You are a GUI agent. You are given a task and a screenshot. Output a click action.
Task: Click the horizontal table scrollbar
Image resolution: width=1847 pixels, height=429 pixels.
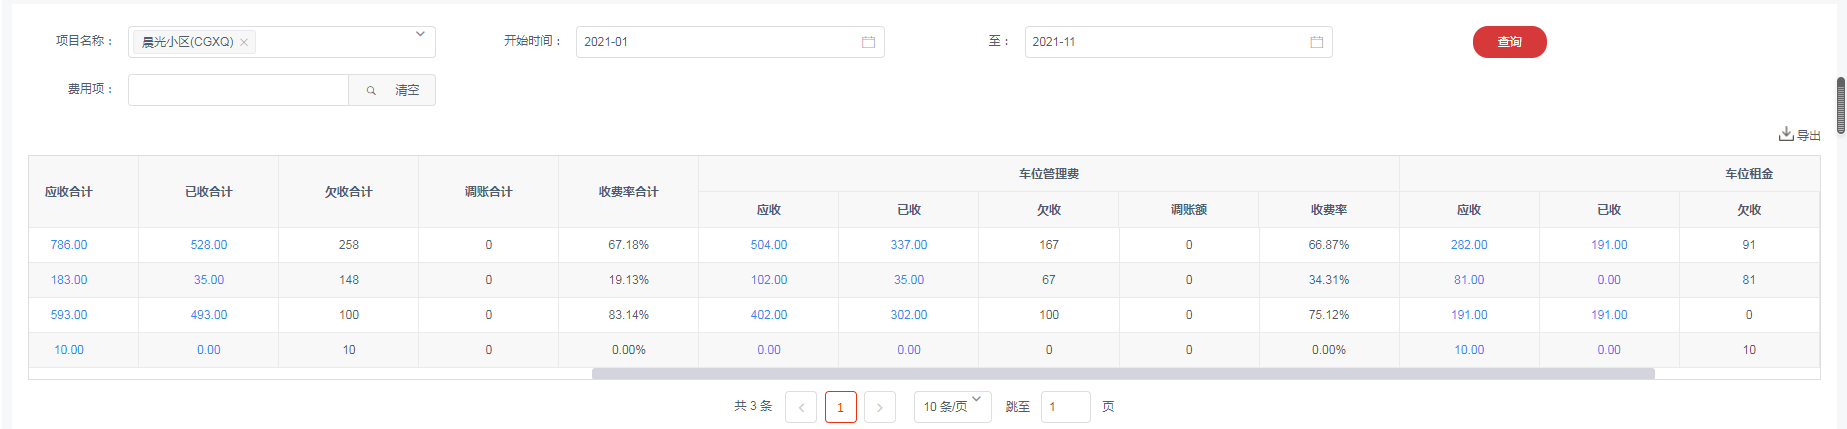1122,374
